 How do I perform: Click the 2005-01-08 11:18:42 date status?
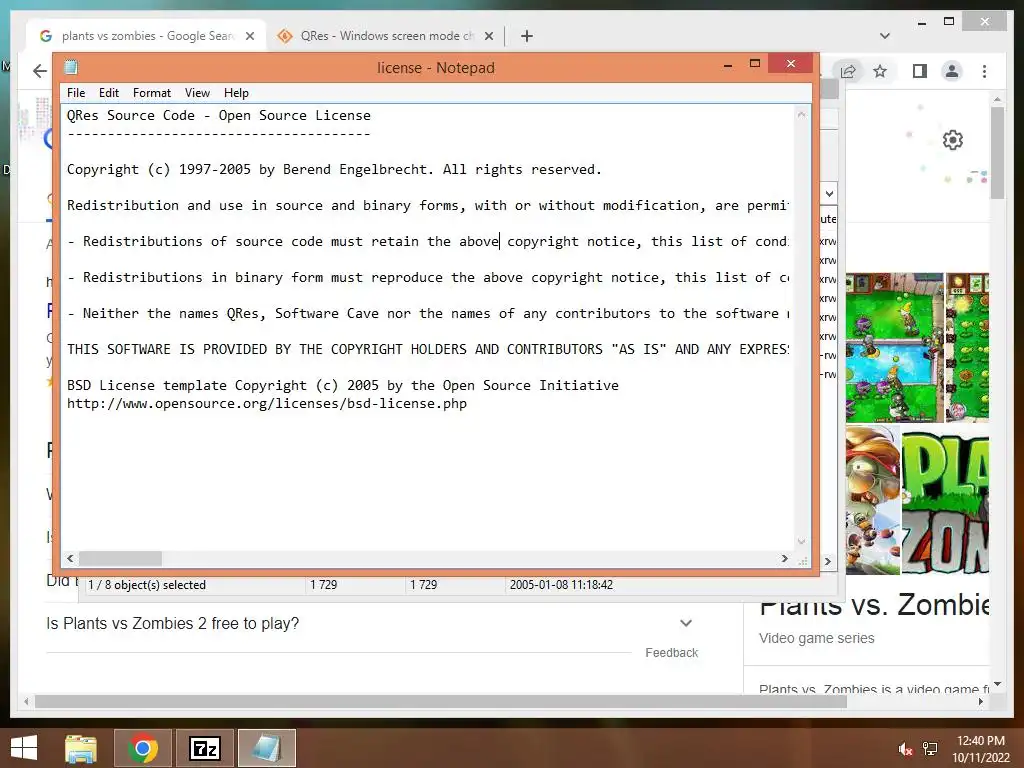562,585
